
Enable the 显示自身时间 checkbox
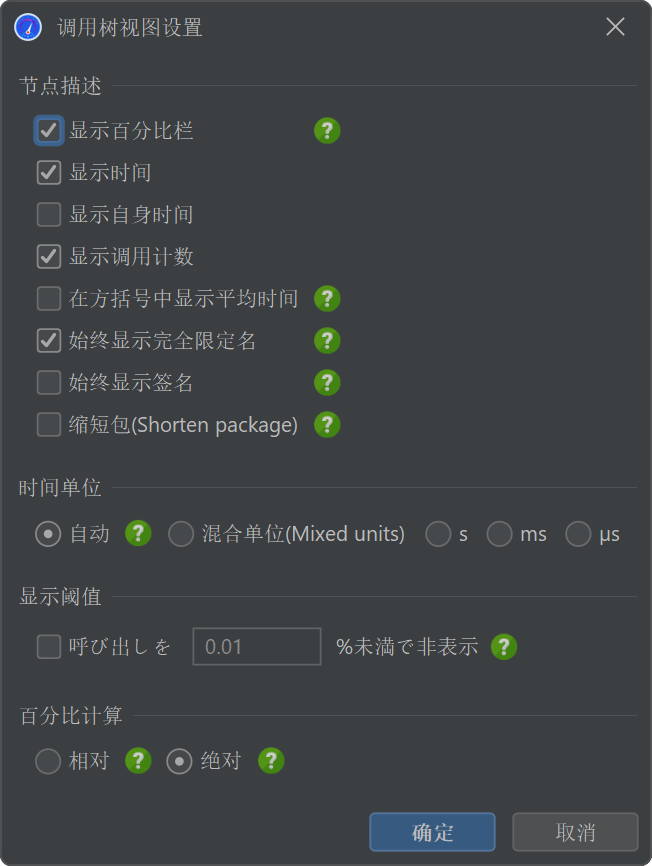tap(49, 215)
